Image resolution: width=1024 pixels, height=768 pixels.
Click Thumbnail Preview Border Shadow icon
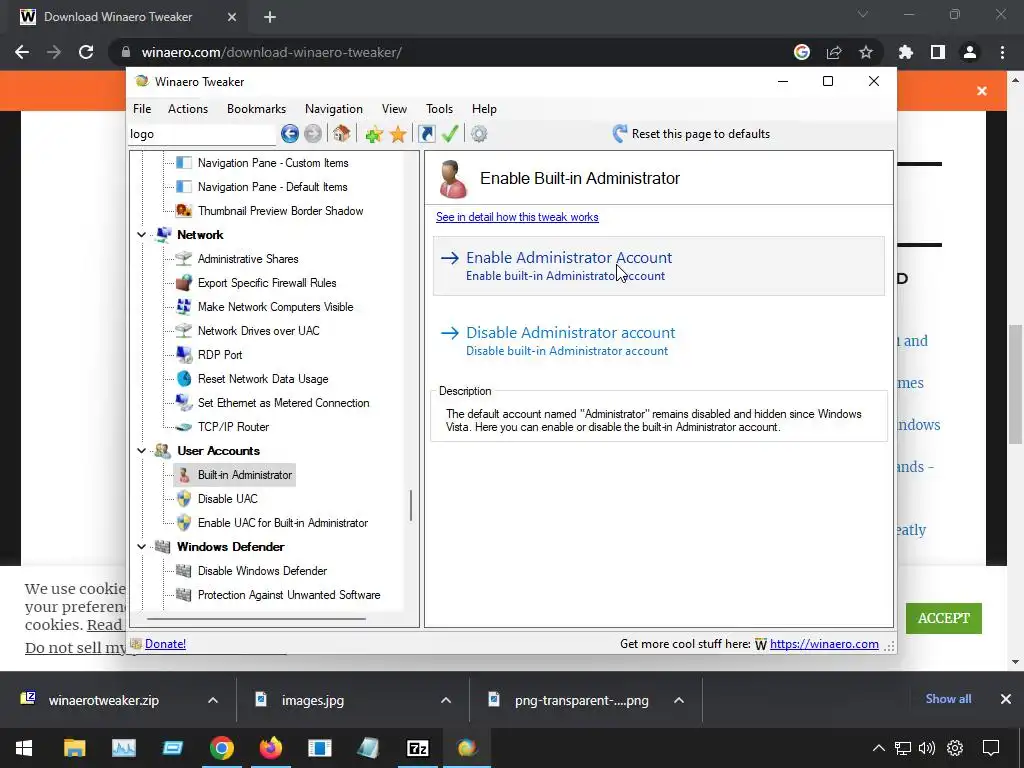(x=184, y=211)
